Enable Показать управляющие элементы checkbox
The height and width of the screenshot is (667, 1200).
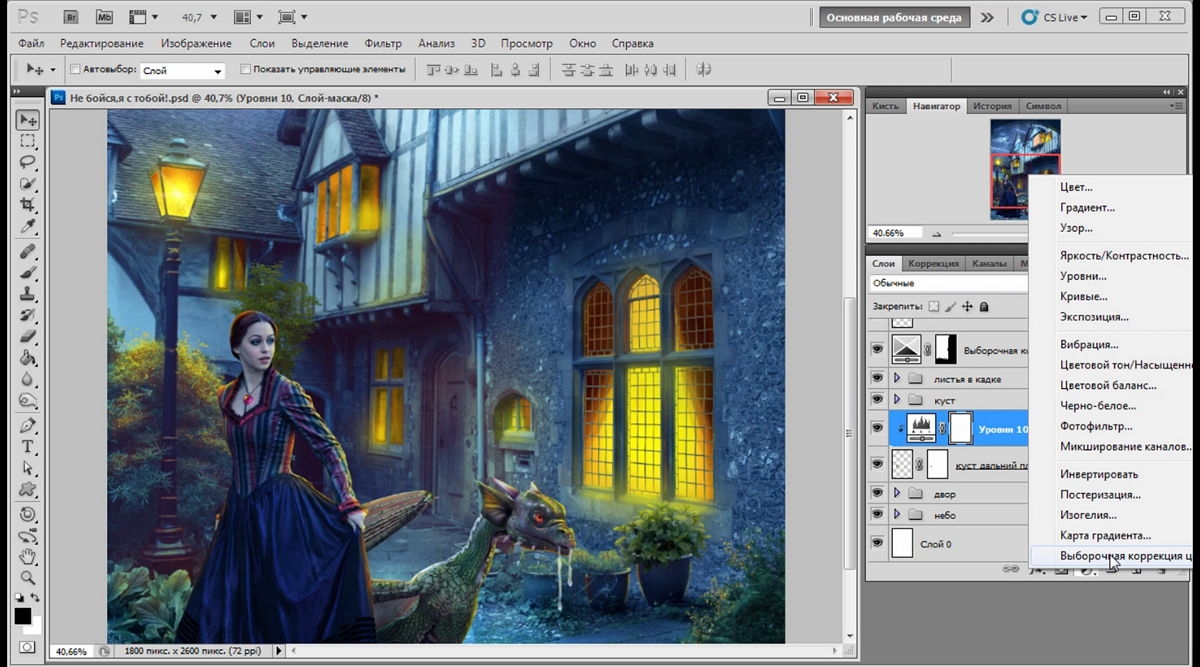tap(246, 70)
